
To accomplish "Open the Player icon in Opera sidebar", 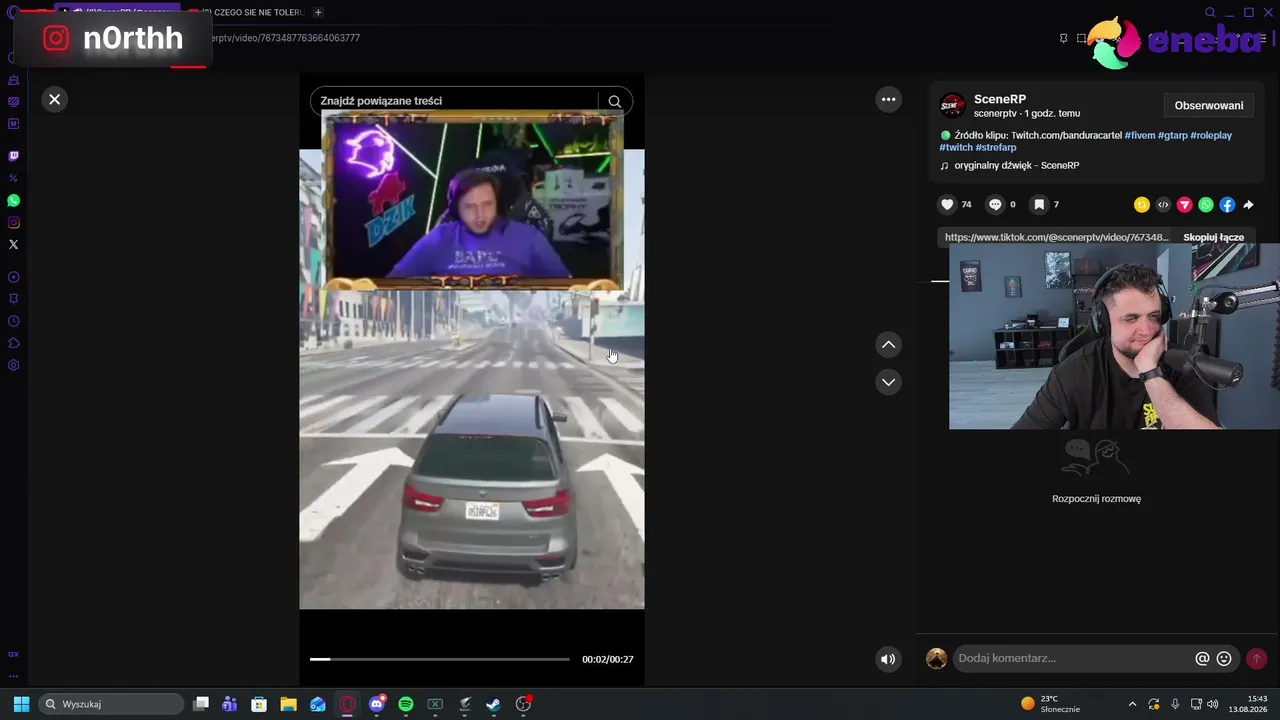I will 14,277.
